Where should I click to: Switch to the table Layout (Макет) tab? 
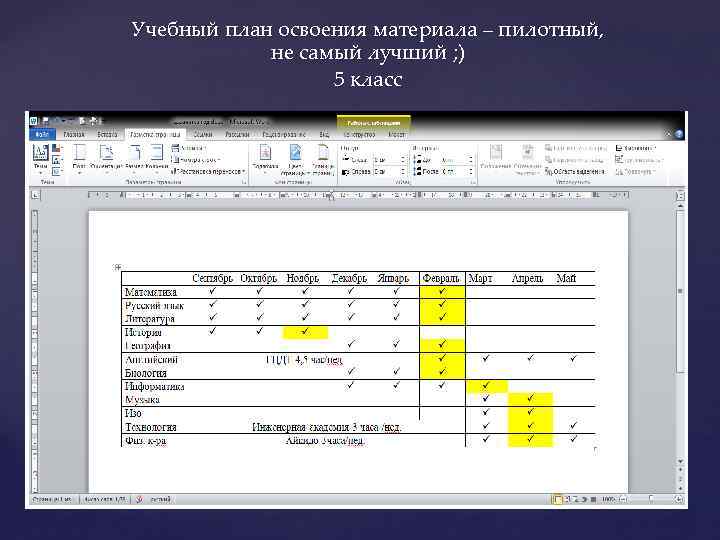(x=397, y=134)
